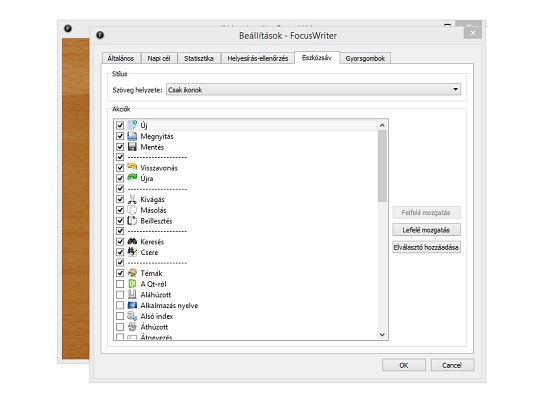Enable the A Qt-ről checkbox

tap(120, 284)
